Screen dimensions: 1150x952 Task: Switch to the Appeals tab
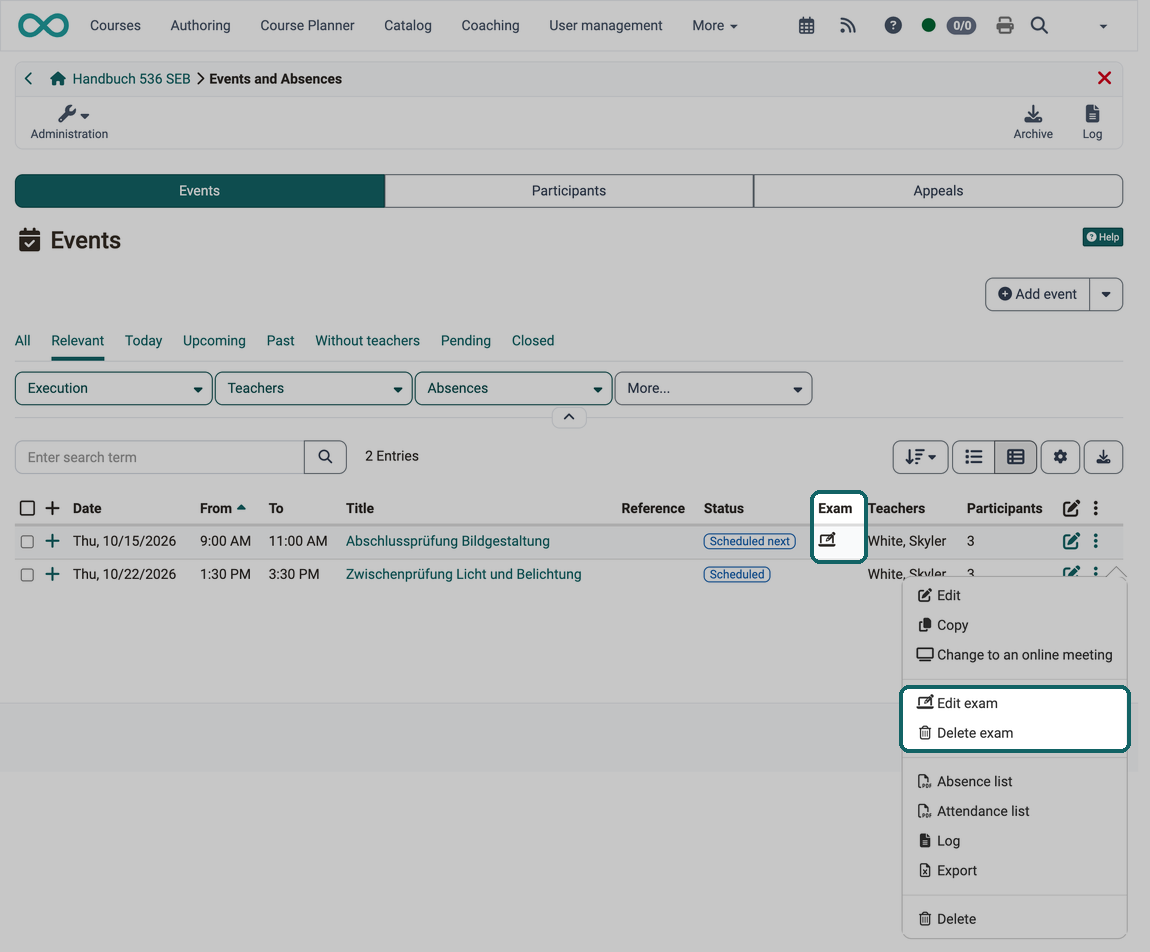[x=938, y=191]
